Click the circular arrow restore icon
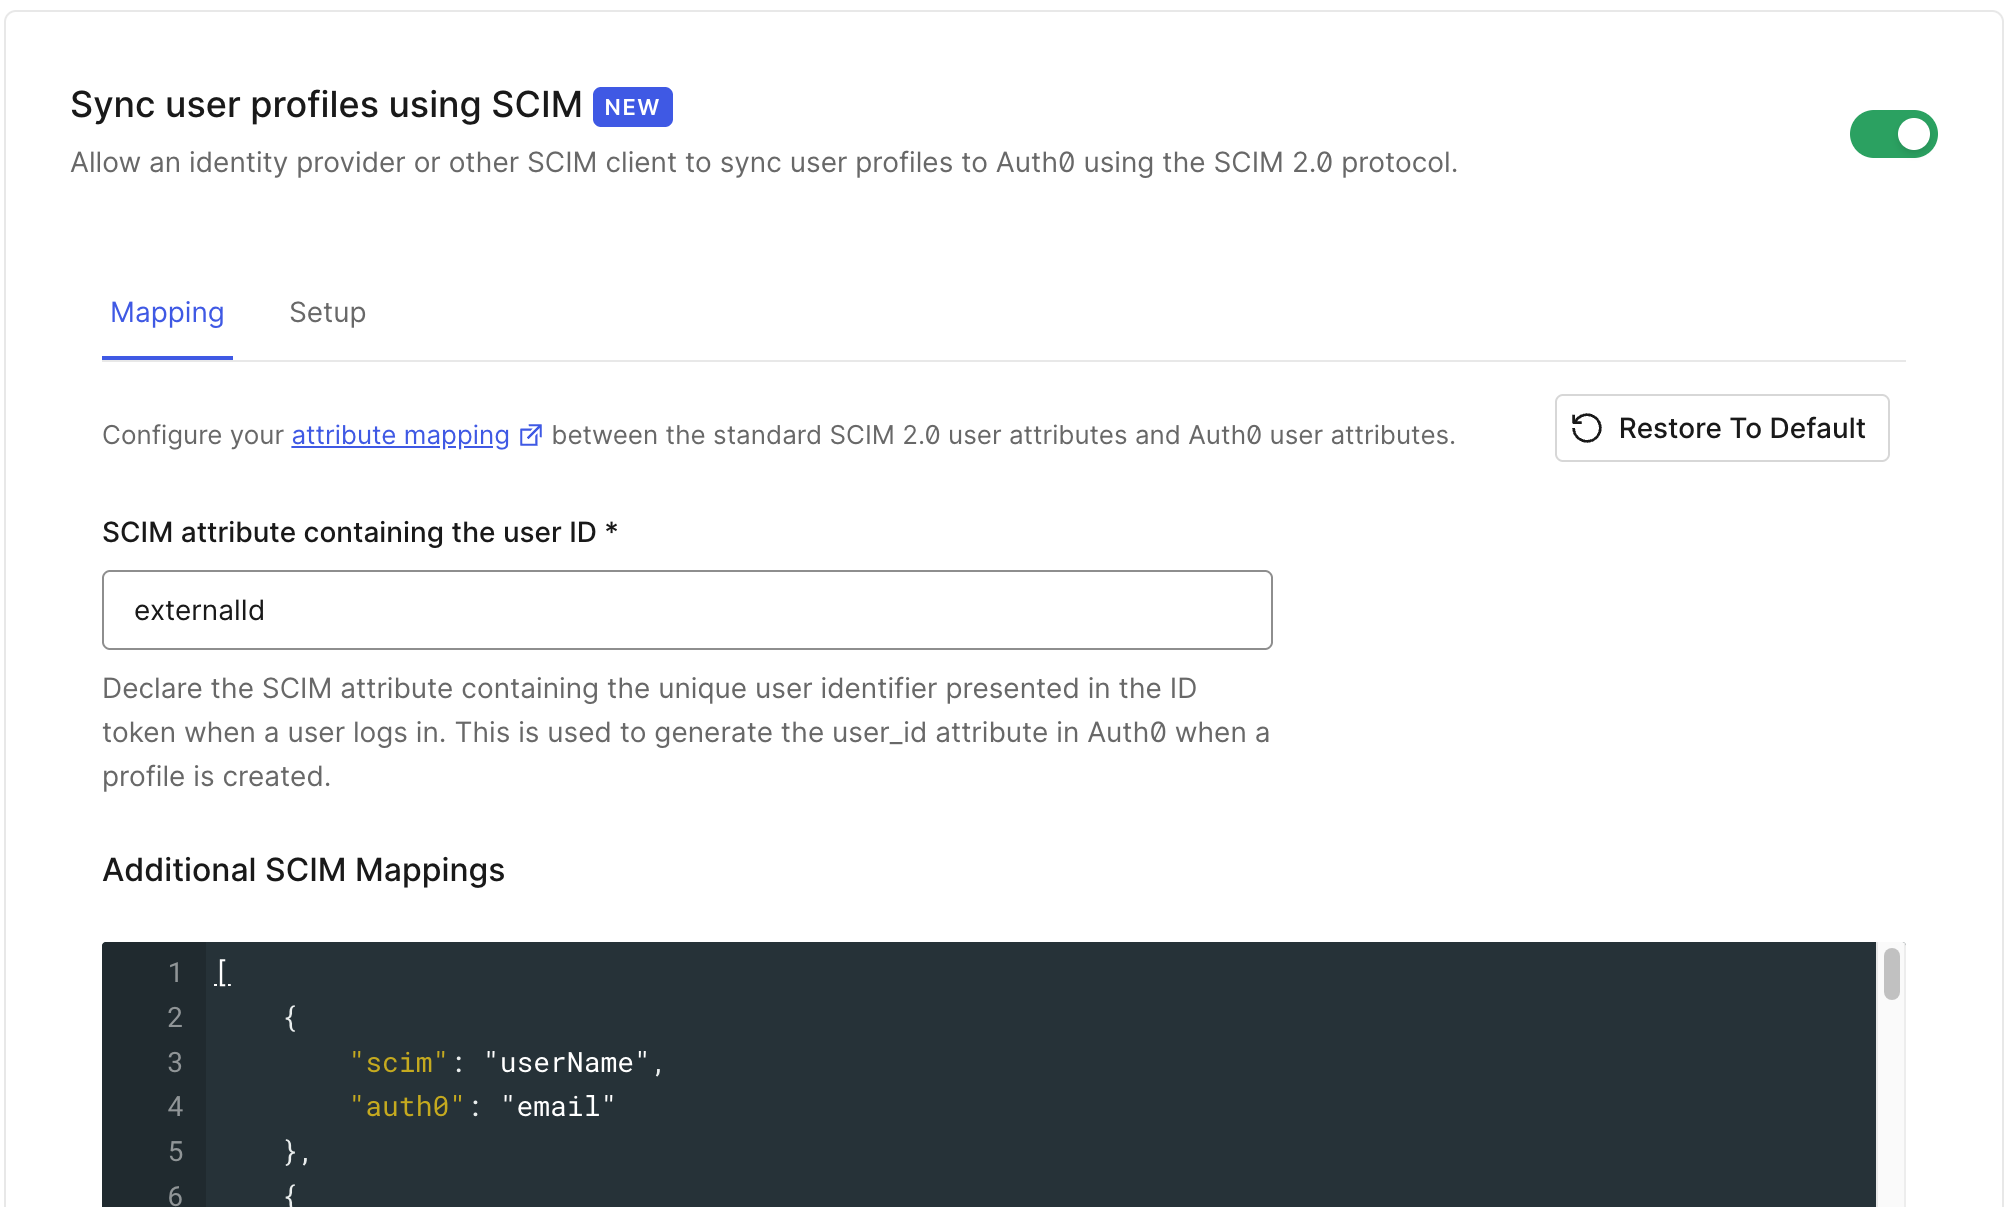2016x1207 pixels. click(x=1587, y=428)
